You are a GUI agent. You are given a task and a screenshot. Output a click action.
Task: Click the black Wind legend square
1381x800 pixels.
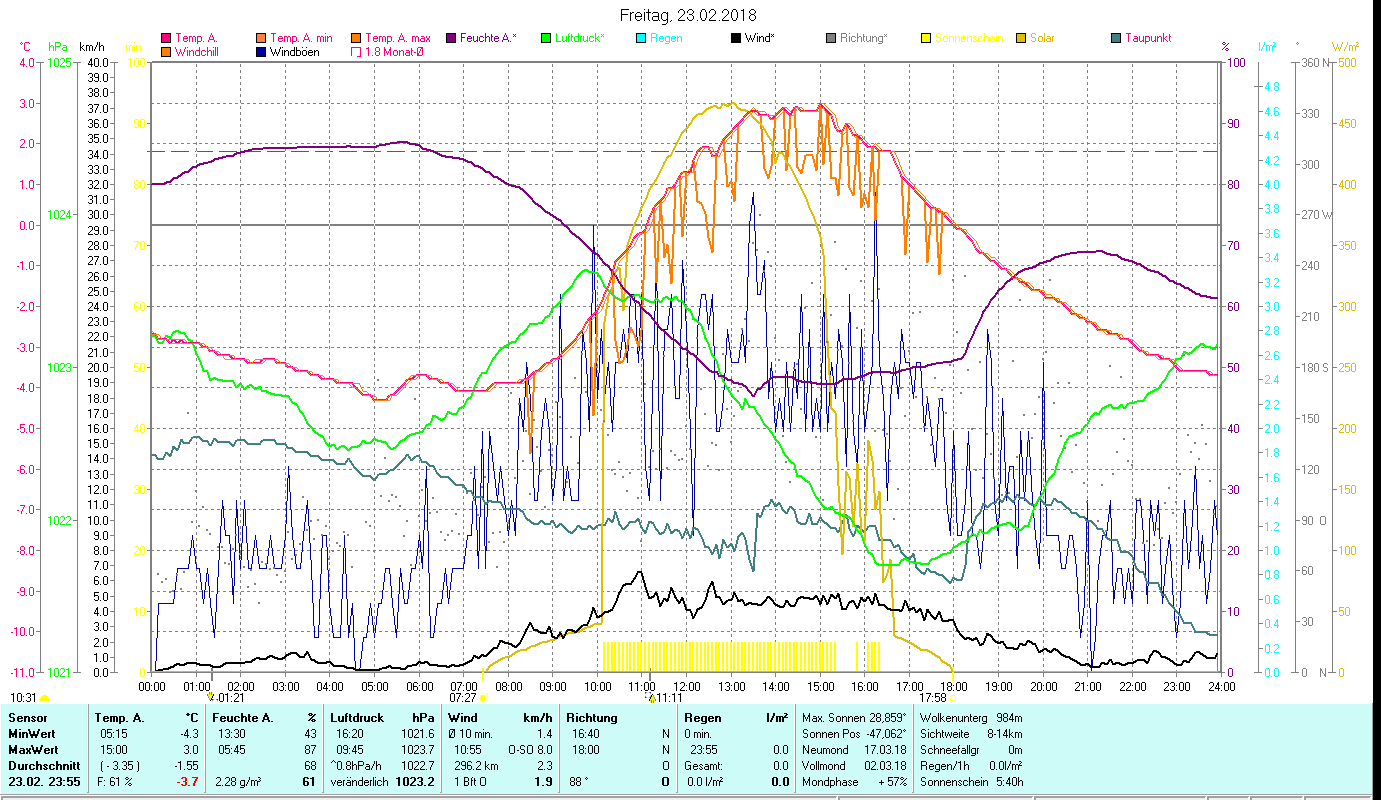pyautogui.click(x=736, y=39)
